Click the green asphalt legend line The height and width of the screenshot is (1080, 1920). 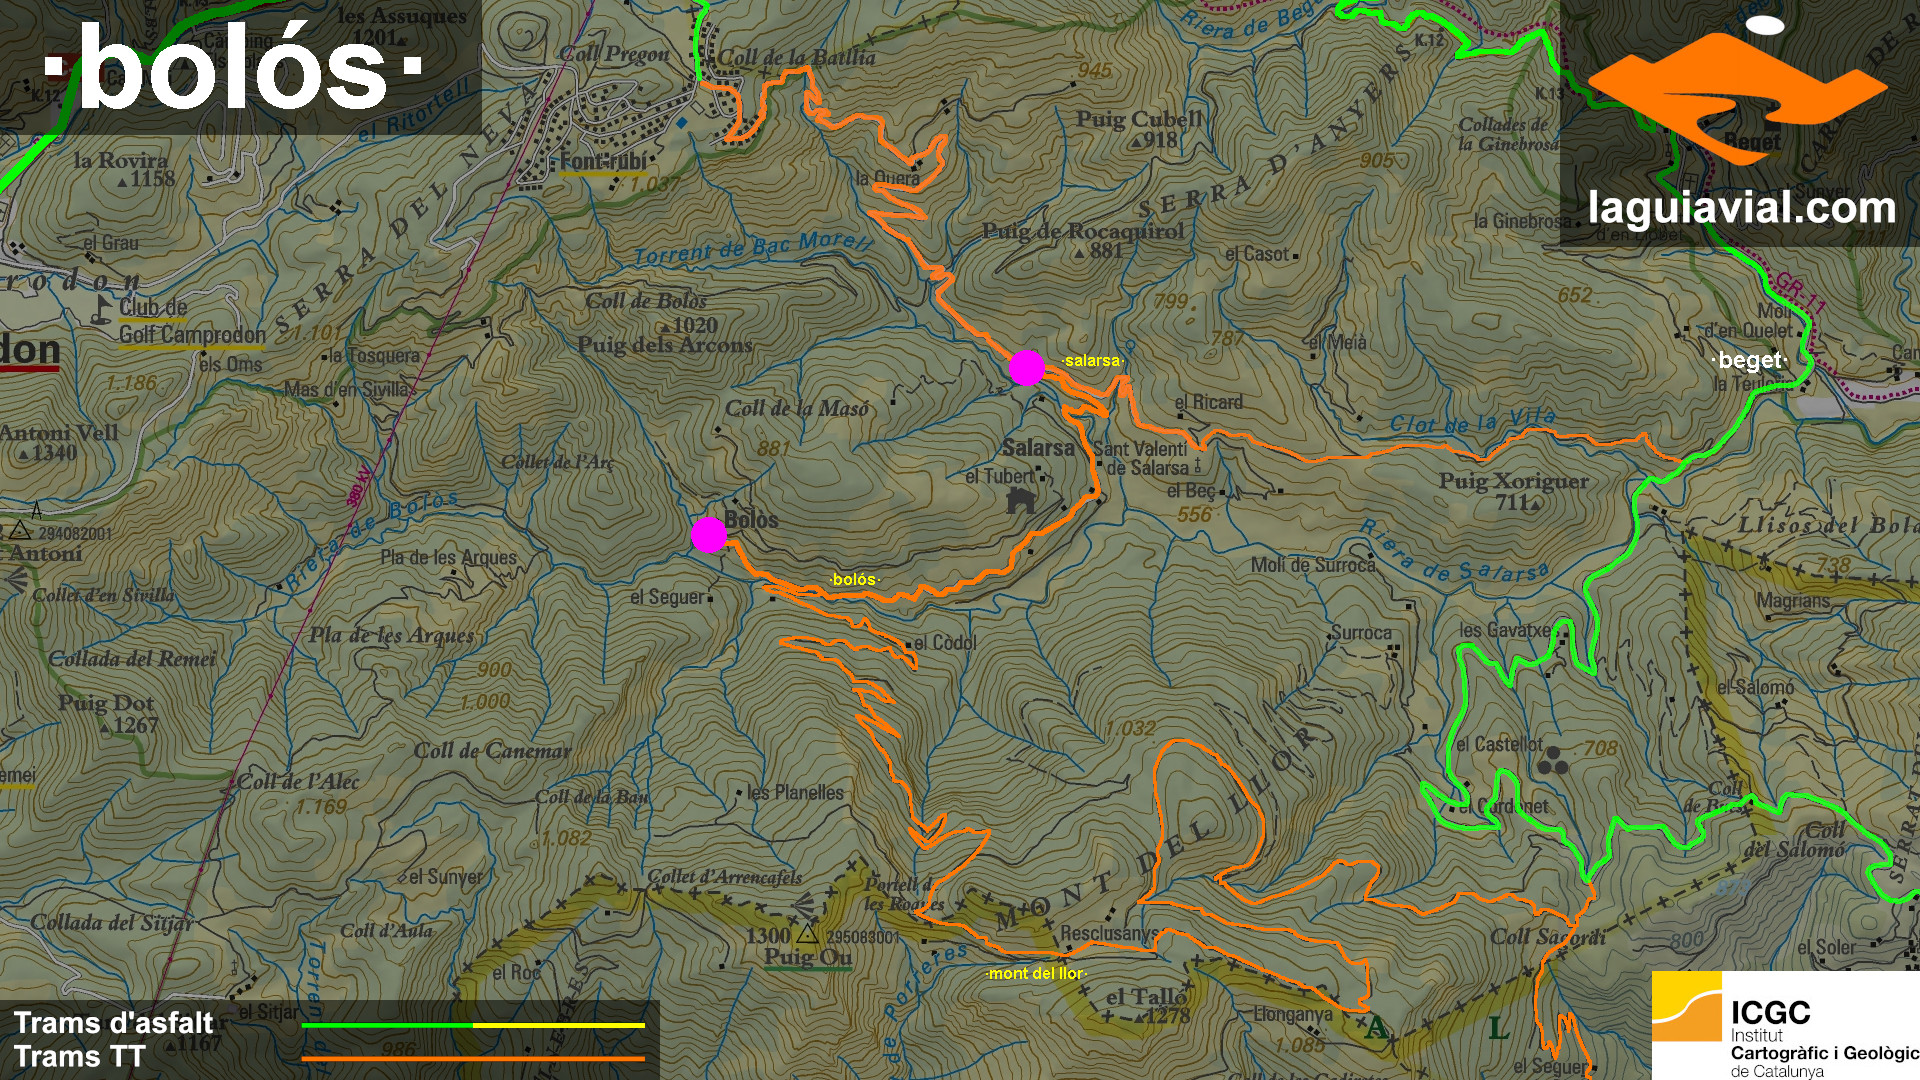click(386, 1025)
